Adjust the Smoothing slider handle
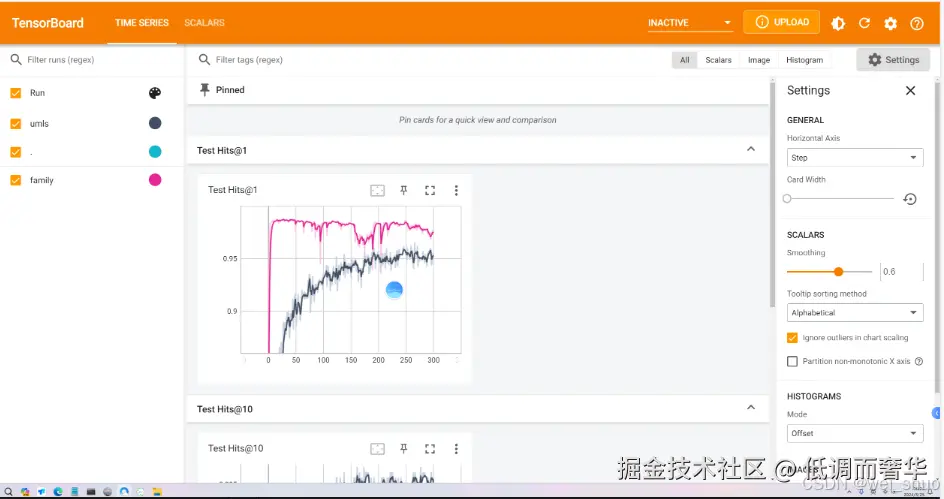Image resolution: width=944 pixels, height=499 pixels. coord(838,272)
